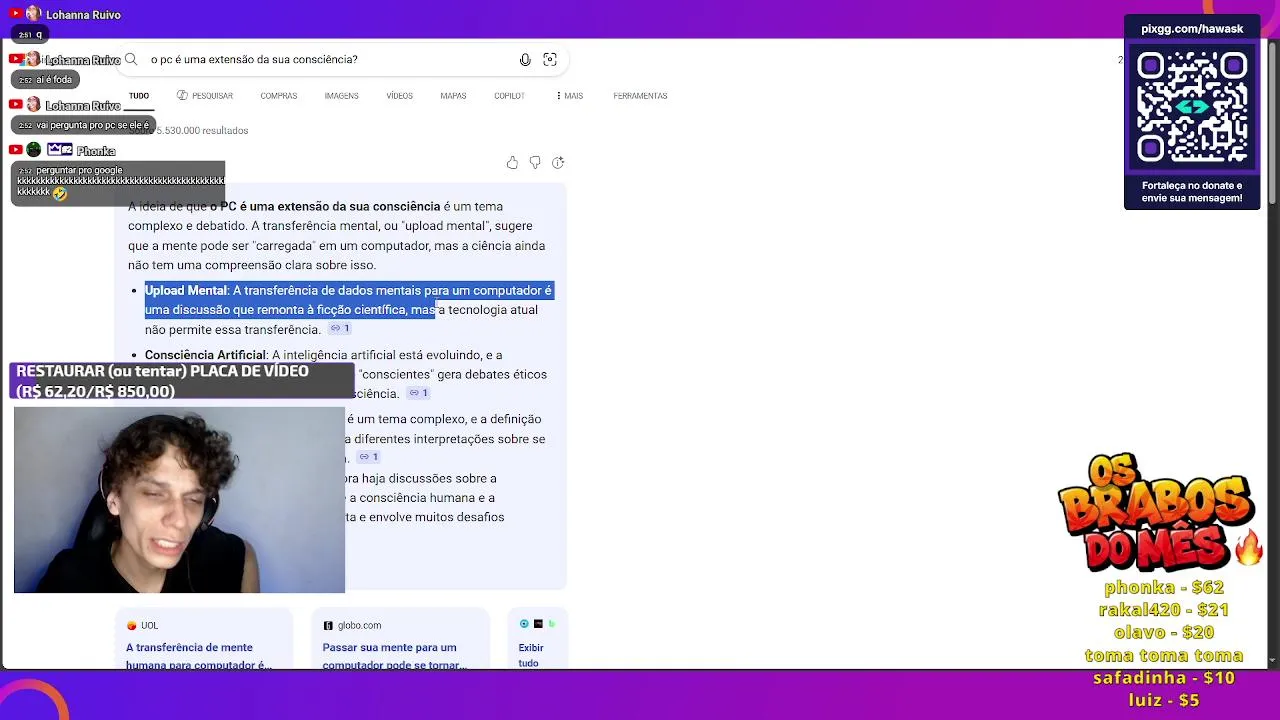1280x720 pixels.
Task: Open the IMAGENS tab
Action: click(x=341, y=96)
